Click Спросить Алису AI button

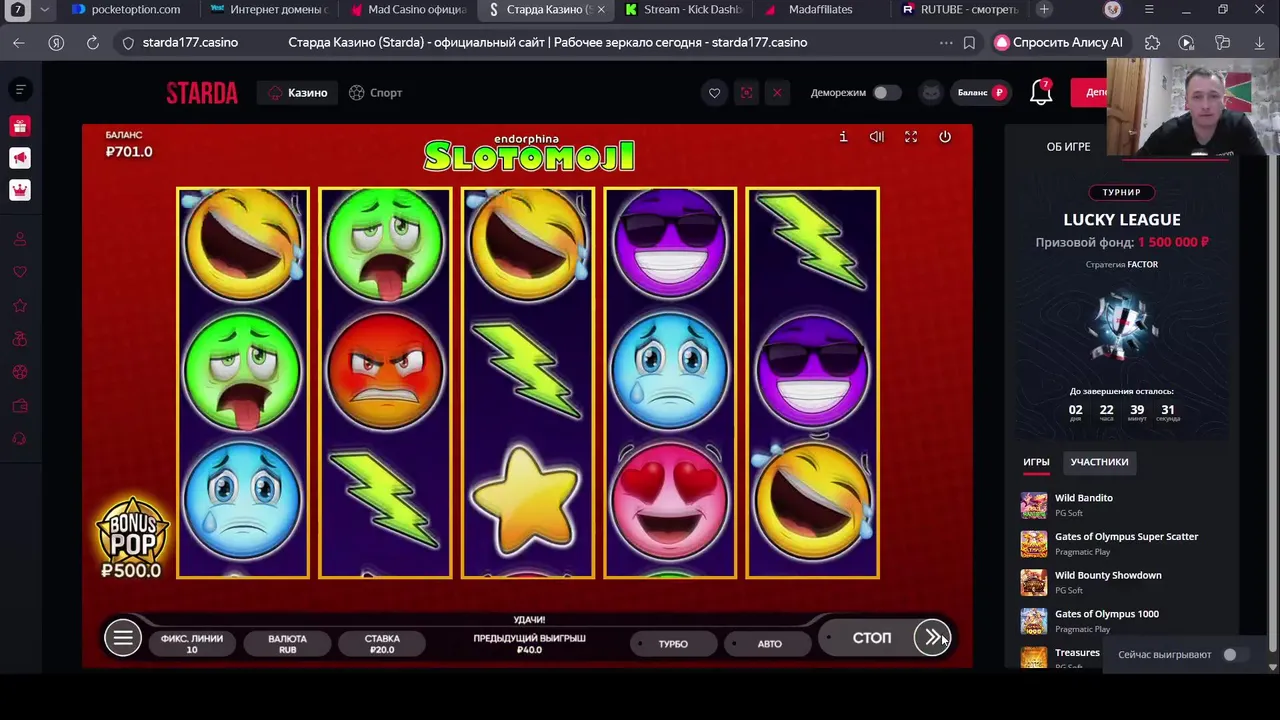1059,43
